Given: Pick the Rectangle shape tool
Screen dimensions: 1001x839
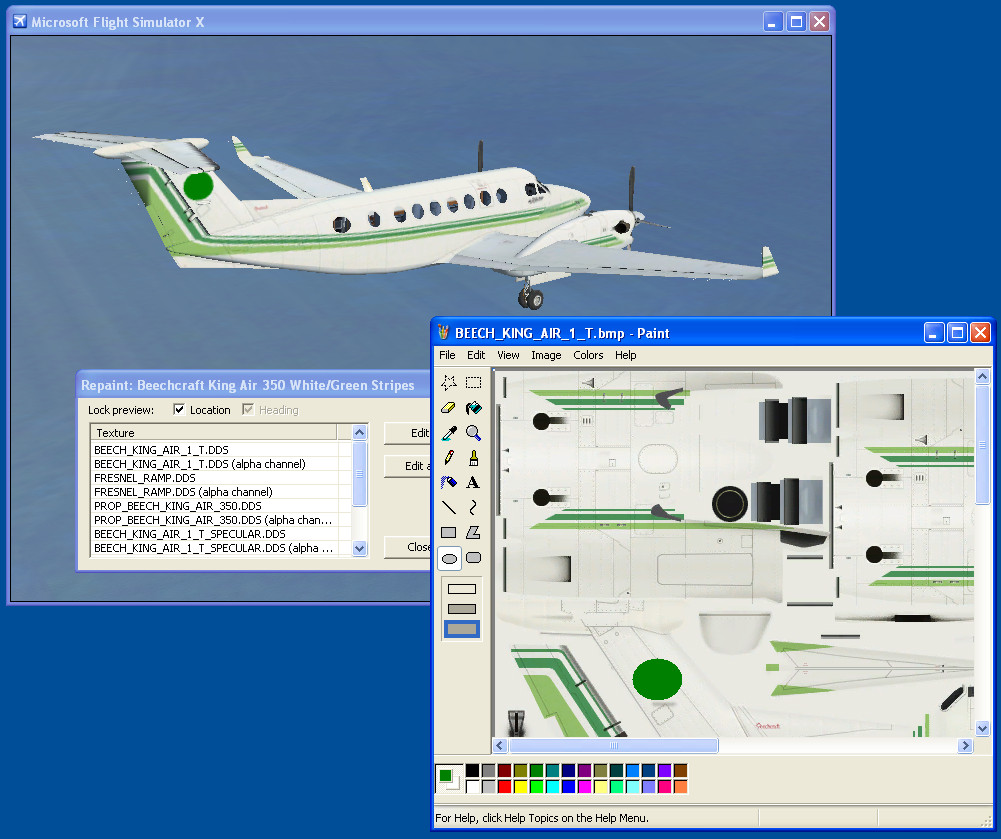Looking at the screenshot, I should tap(449, 533).
